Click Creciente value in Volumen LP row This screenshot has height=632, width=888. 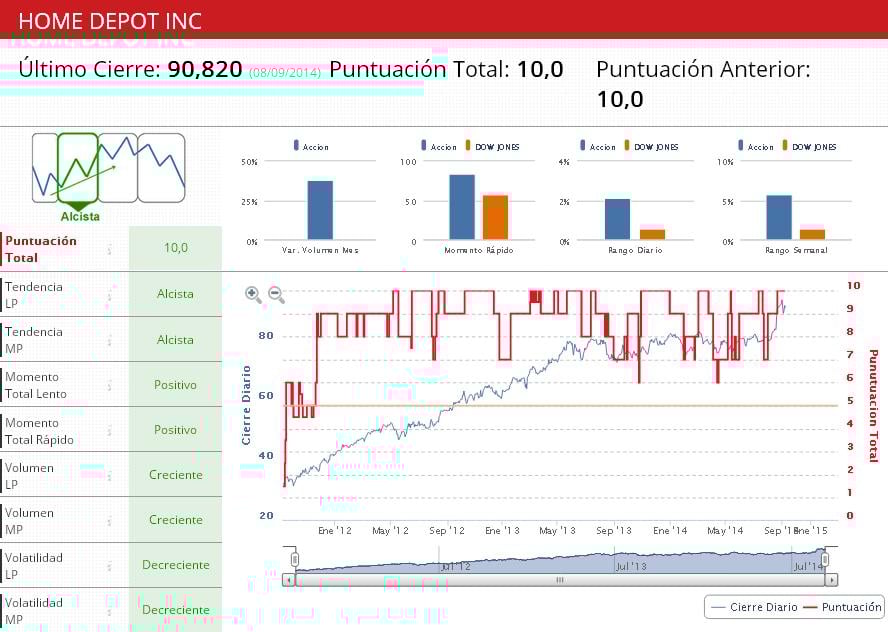click(176, 475)
